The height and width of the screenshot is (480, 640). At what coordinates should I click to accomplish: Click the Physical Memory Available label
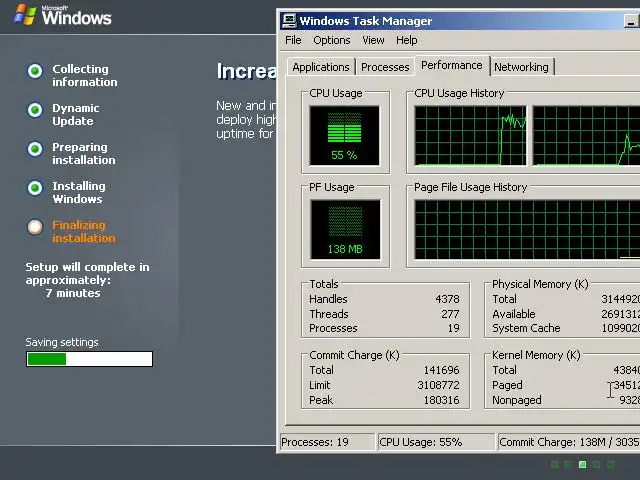click(513, 314)
